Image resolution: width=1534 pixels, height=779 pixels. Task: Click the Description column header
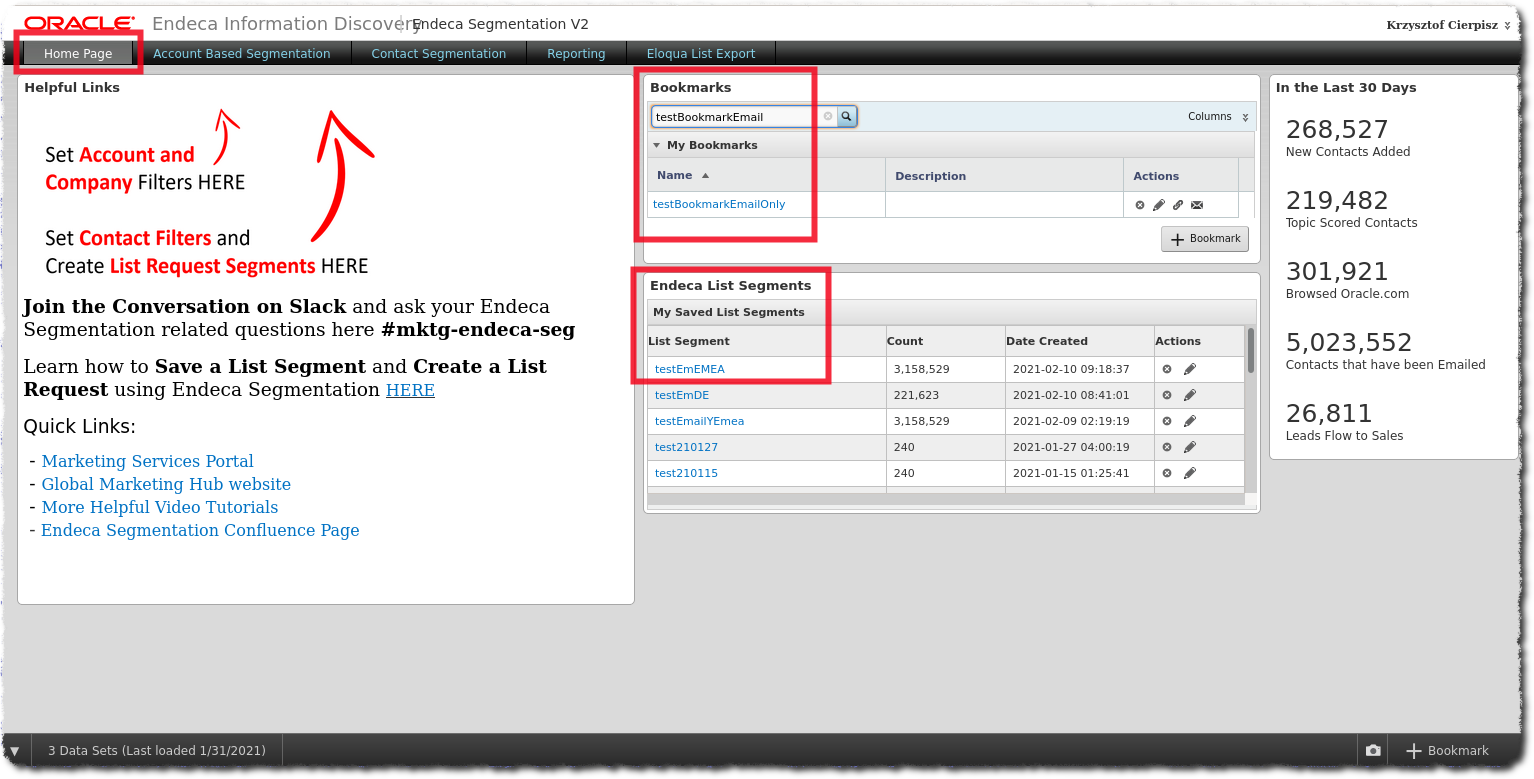tap(1004, 175)
